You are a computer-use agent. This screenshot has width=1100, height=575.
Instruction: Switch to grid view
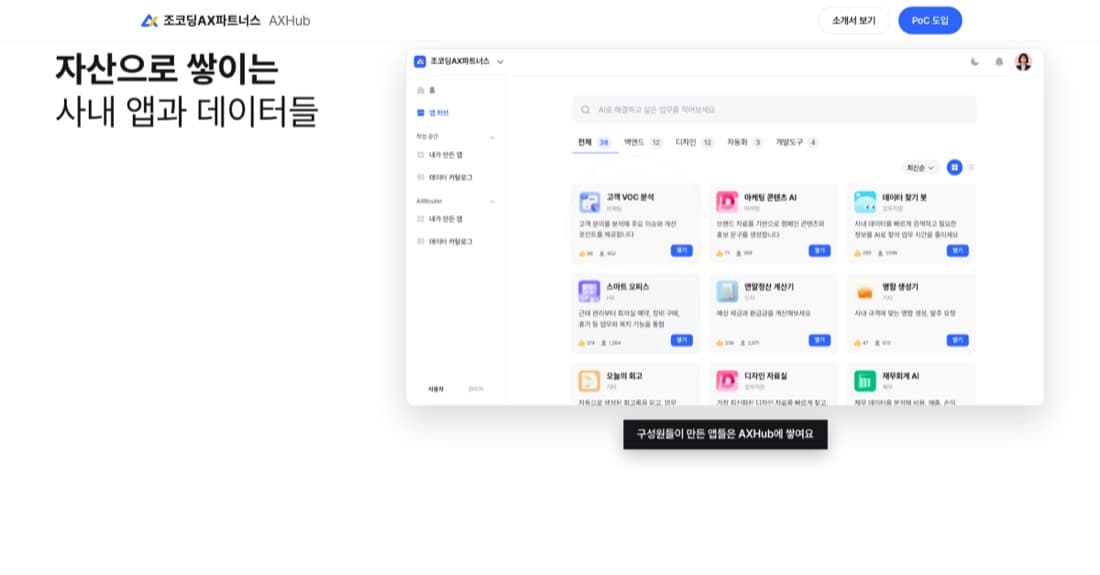coord(954,168)
